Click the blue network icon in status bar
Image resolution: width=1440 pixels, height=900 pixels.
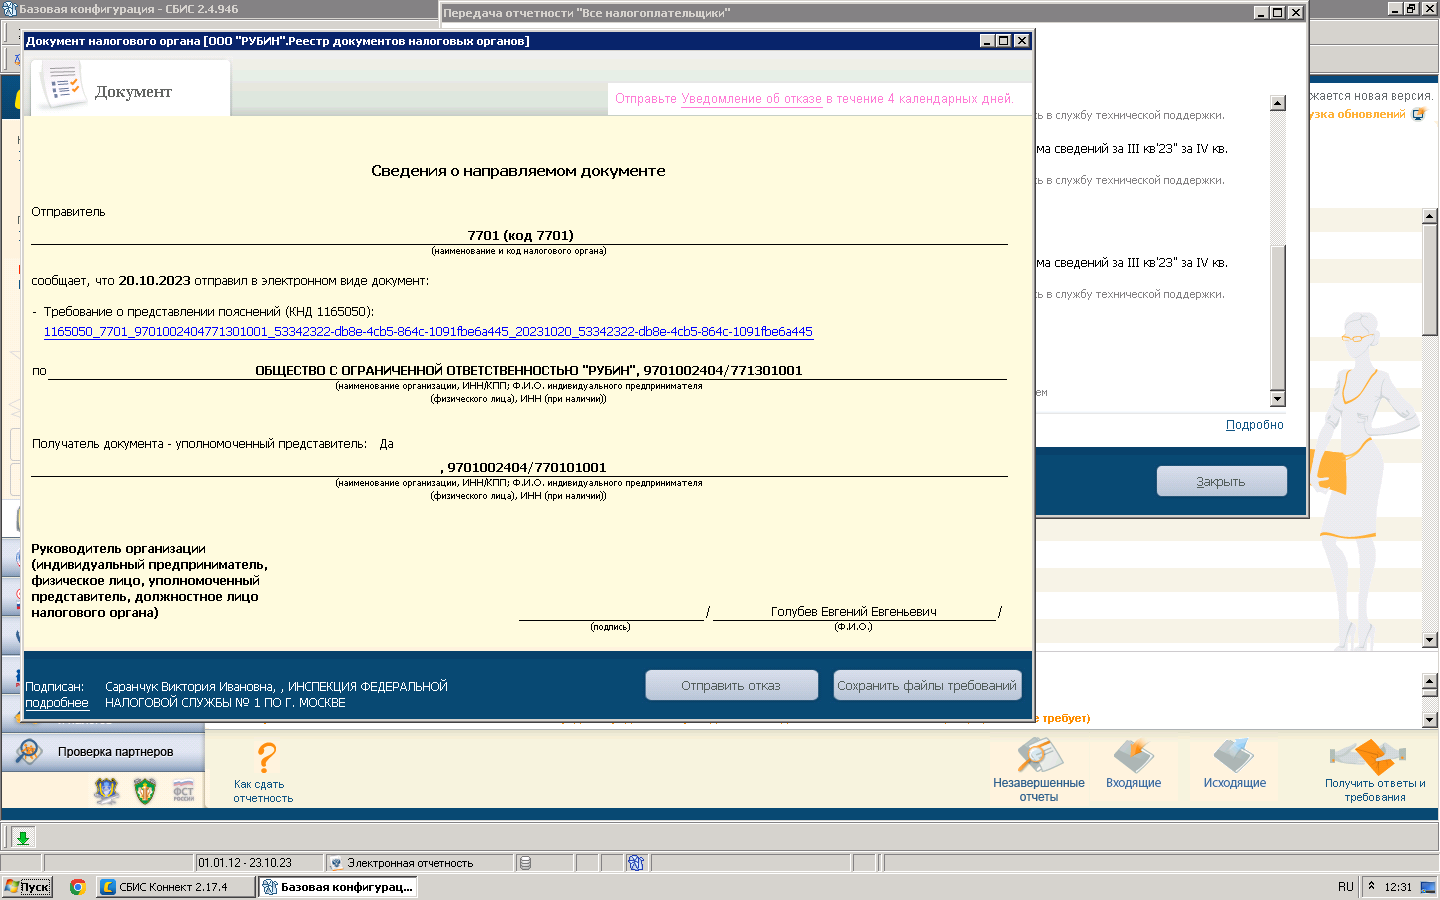[636, 863]
